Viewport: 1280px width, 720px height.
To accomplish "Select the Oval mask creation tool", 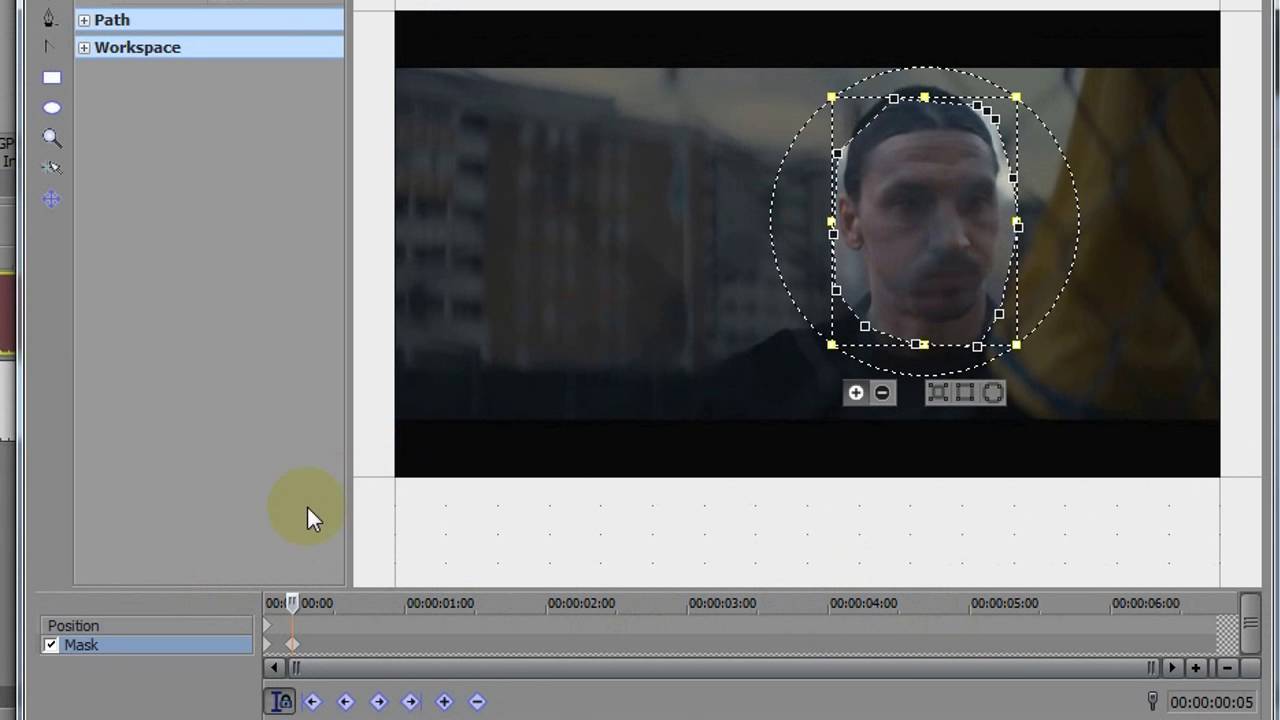I will [x=52, y=108].
